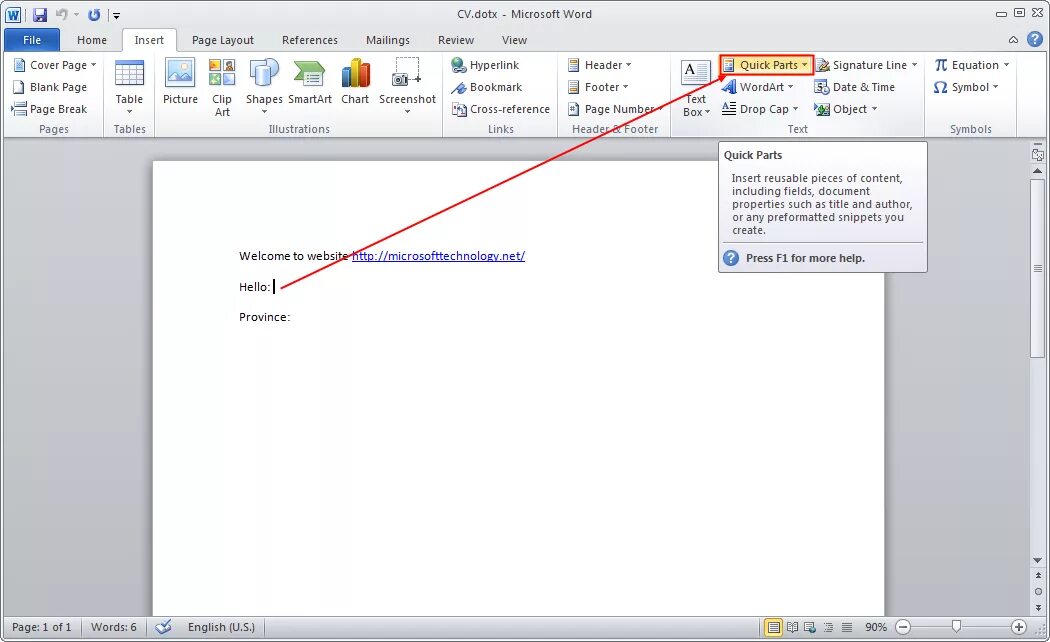Image resolution: width=1050 pixels, height=642 pixels.
Task: Click the vertical scrollbar thumb
Action: 1037,268
